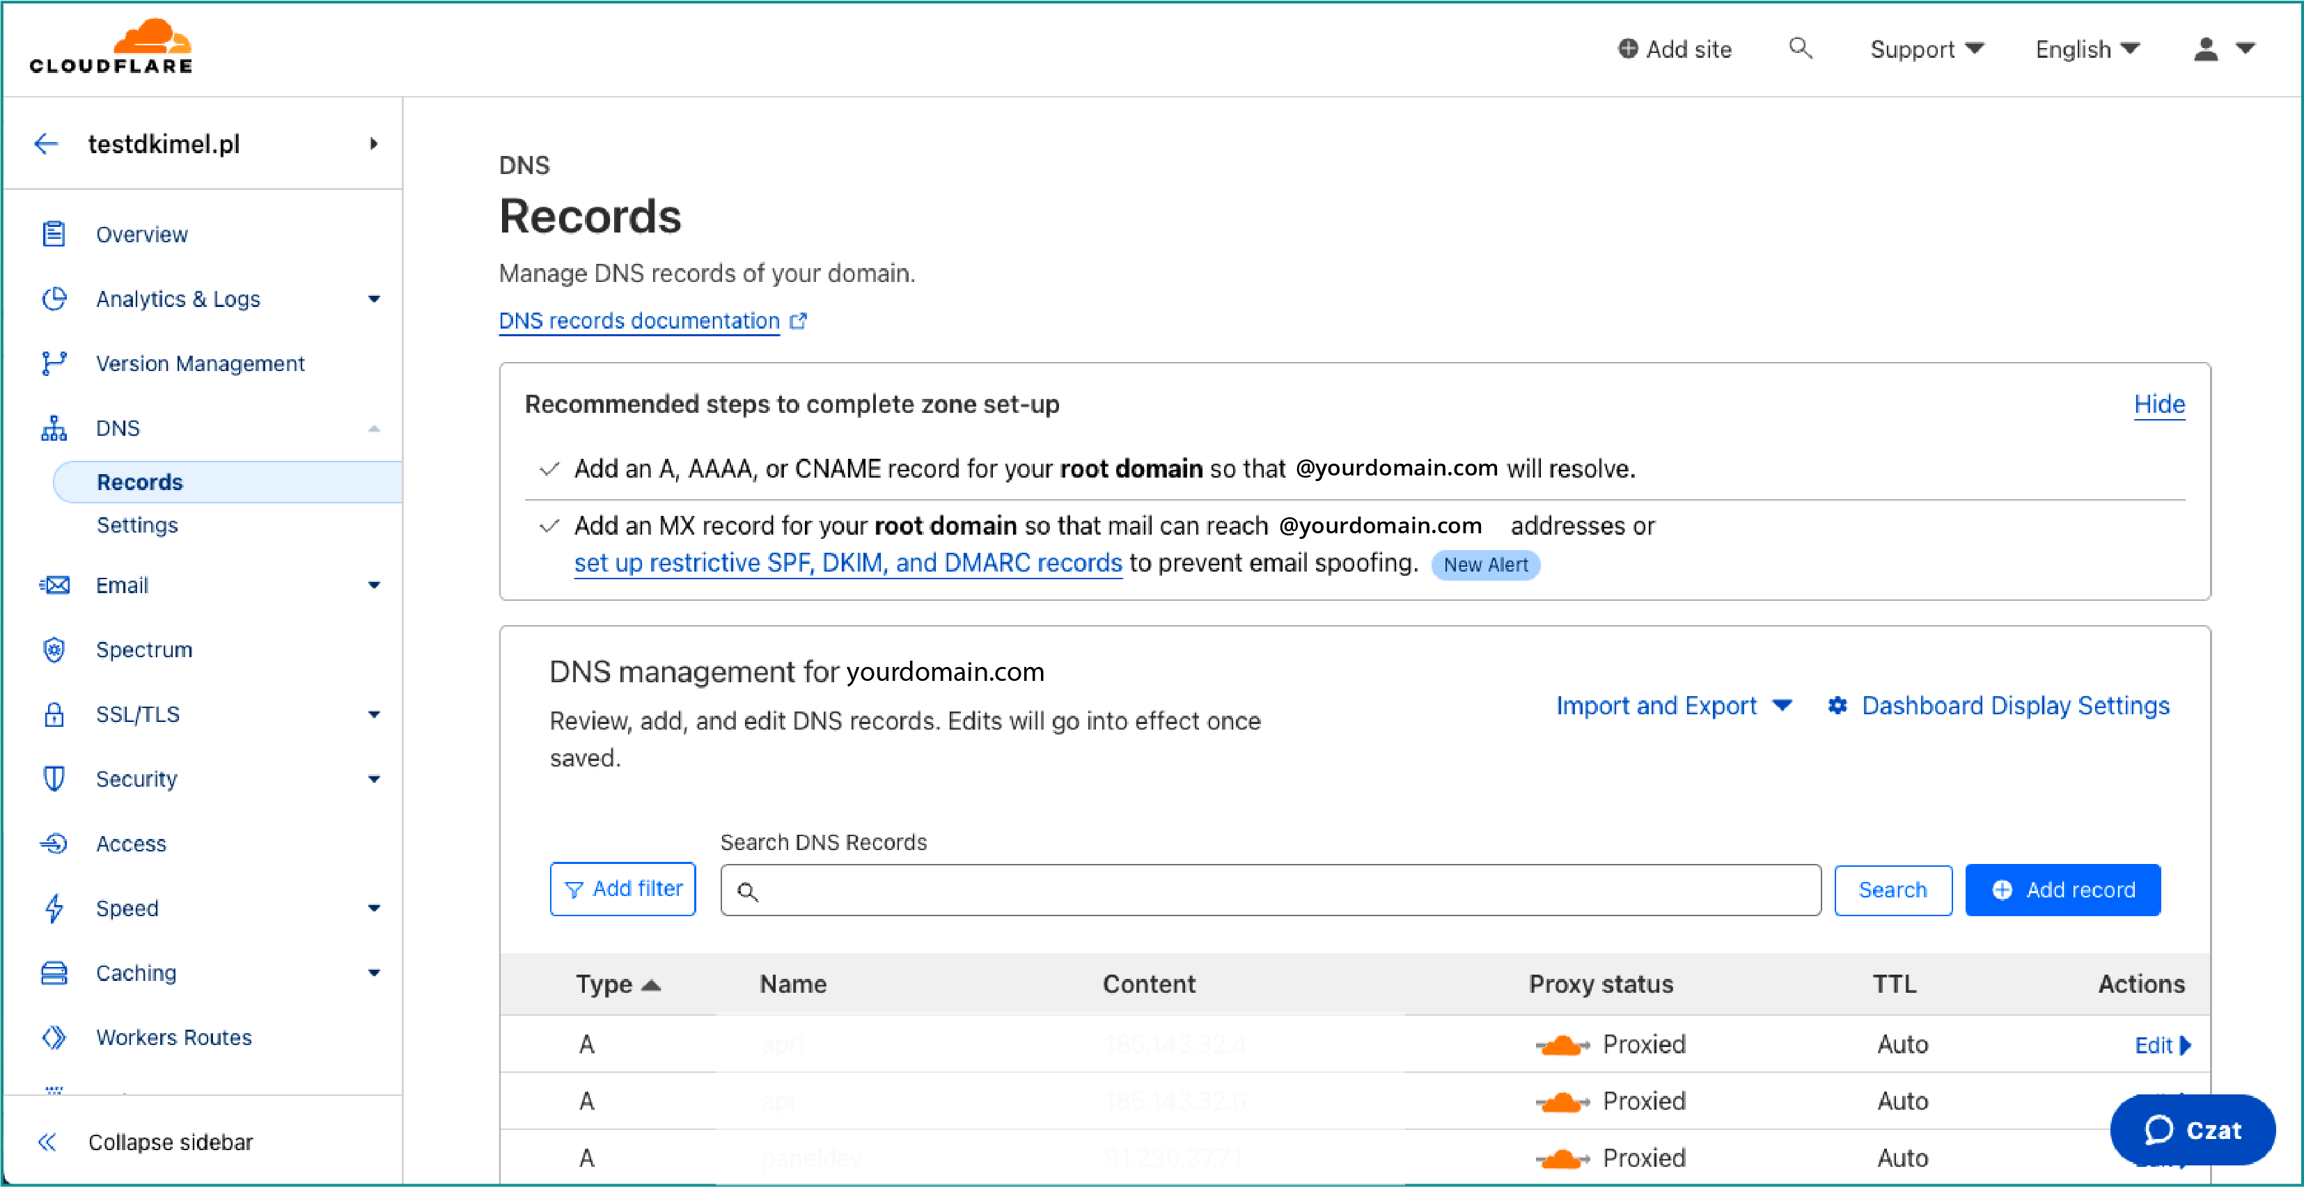
Task: Click the Spectrum shield icon
Action: [54, 649]
